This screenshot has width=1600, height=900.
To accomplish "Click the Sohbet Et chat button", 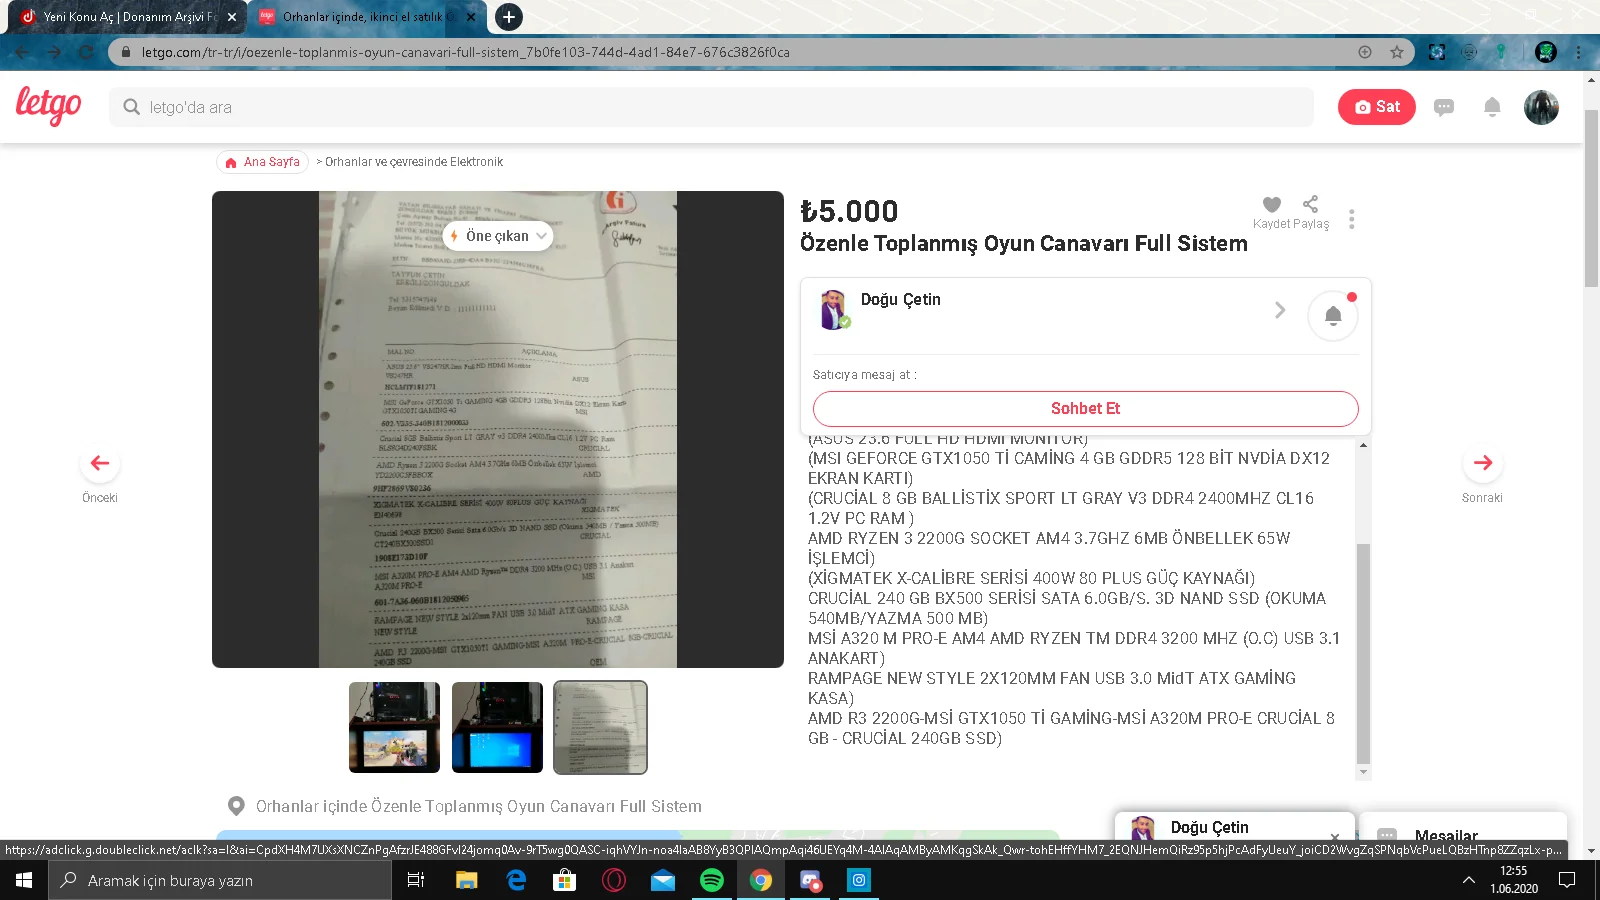I will click(x=1085, y=408).
